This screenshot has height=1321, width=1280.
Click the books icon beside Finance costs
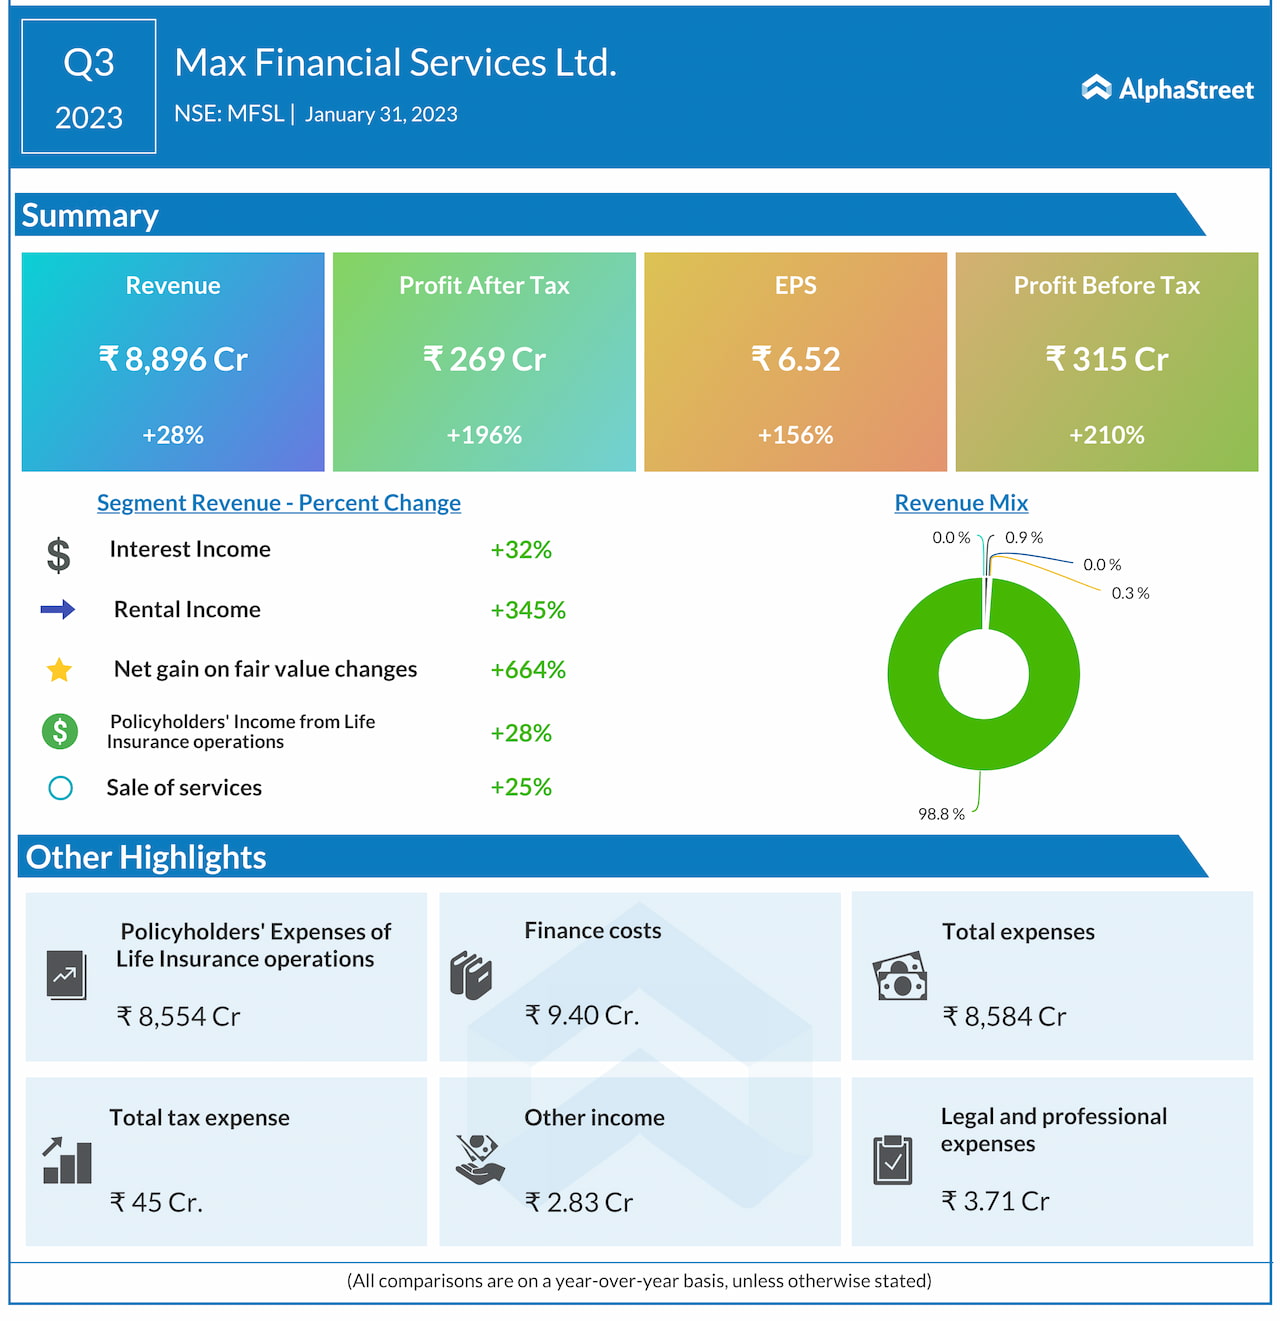click(x=471, y=975)
